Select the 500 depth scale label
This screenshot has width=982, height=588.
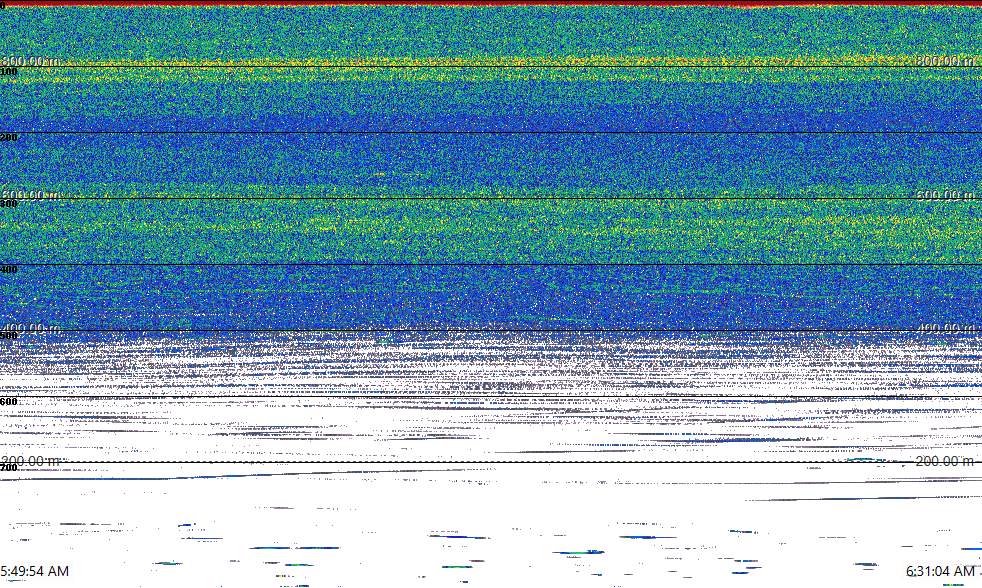[9, 336]
